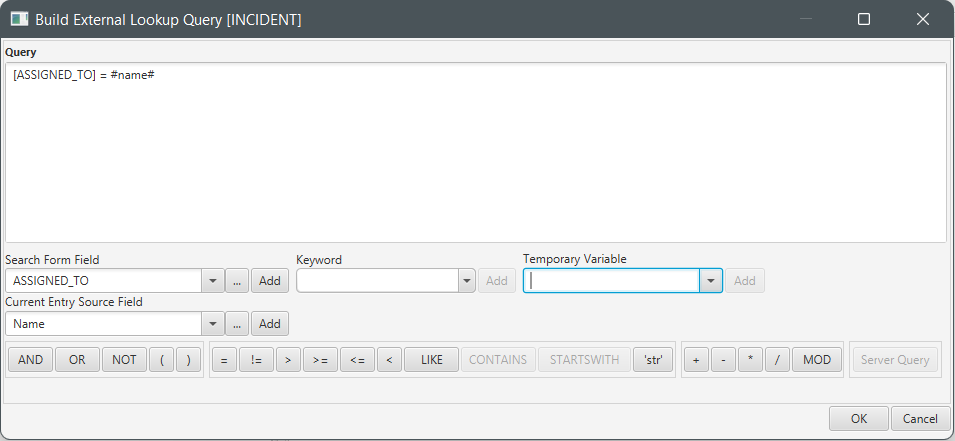This screenshot has width=955, height=441.
Task: Insert a 'str' string literal
Action: [653, 360]
